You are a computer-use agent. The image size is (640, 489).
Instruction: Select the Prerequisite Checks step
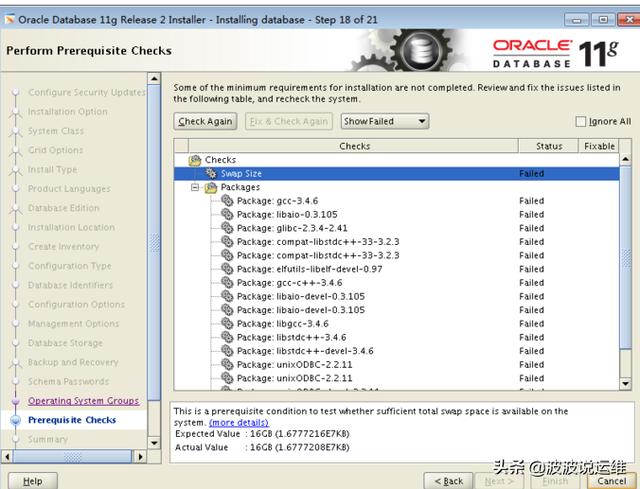(x=72, y=420)
